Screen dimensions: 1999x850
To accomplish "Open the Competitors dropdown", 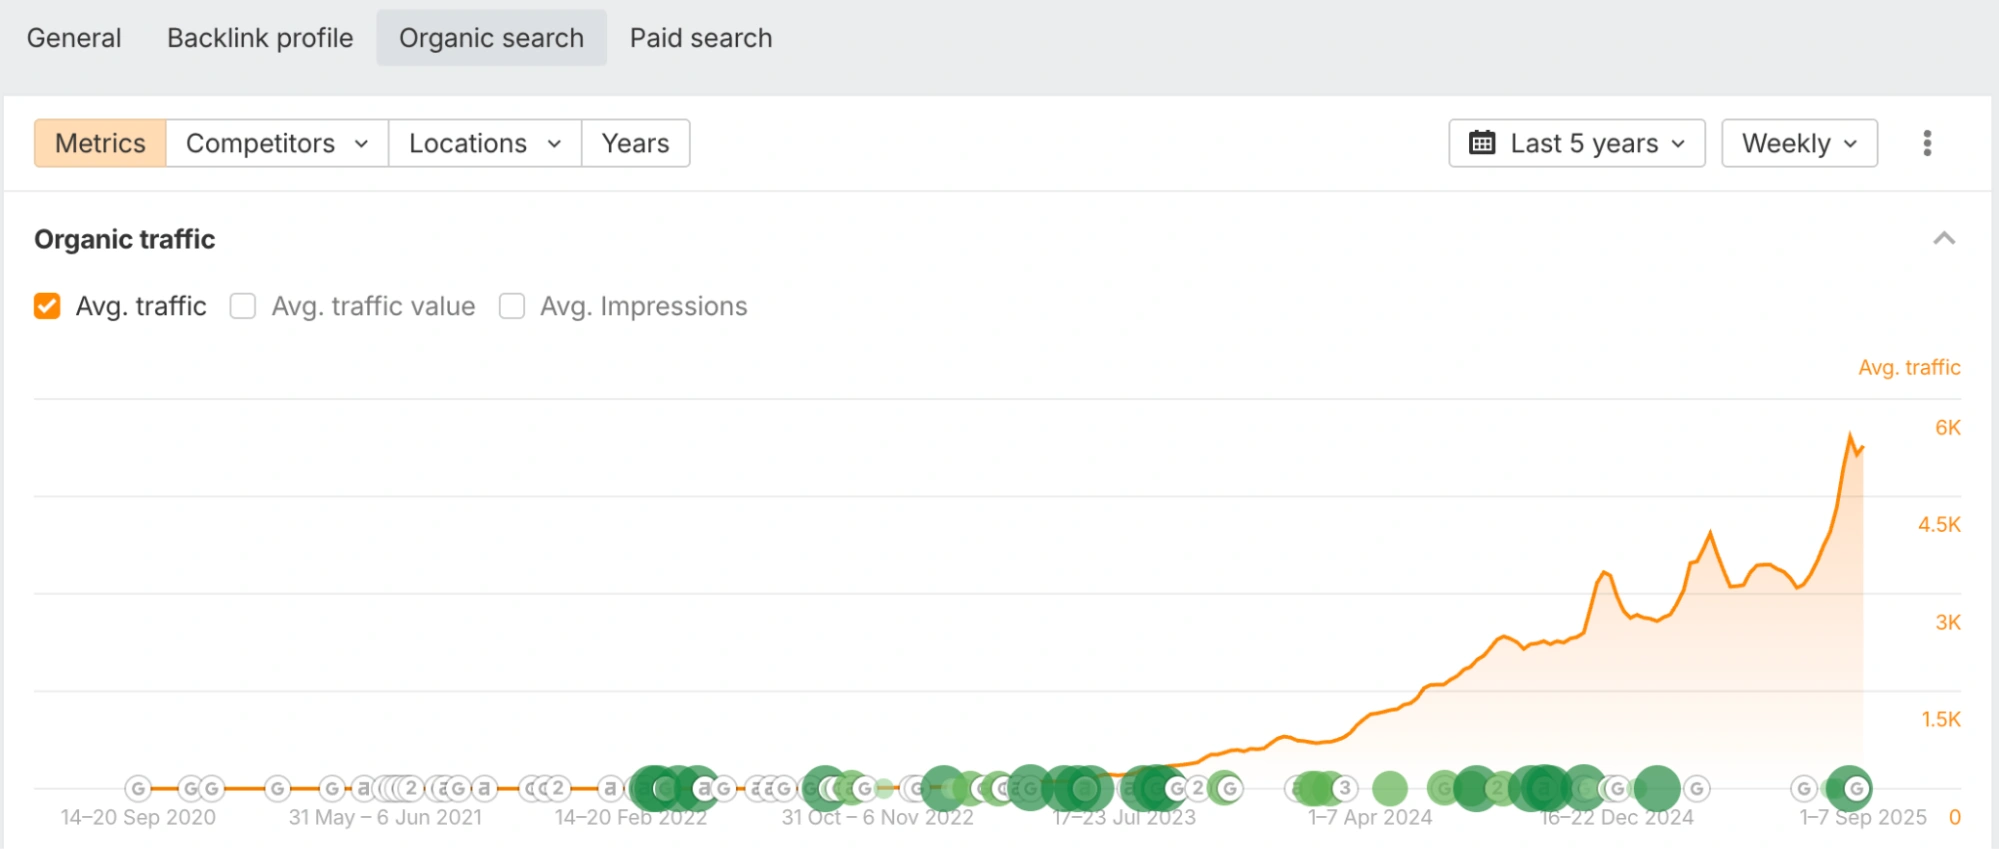I will pos(276,143).
